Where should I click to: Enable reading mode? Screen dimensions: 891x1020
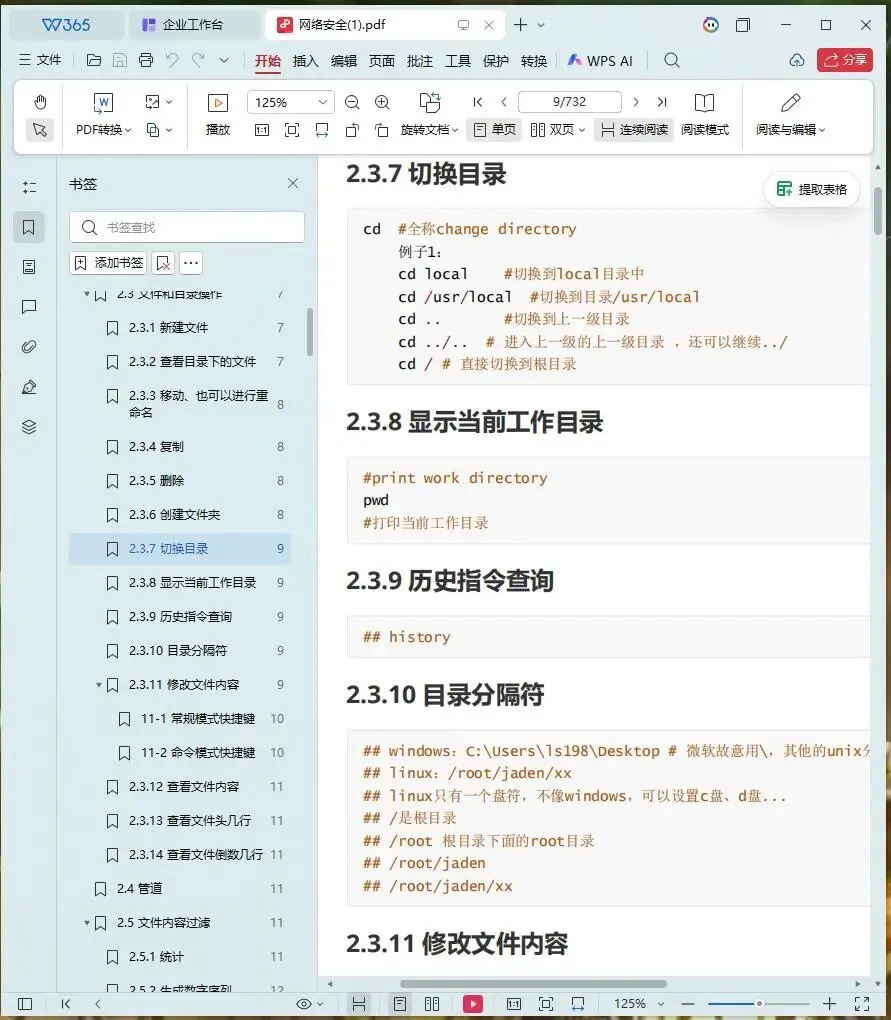pyautogui.click(x=705, y=114)
